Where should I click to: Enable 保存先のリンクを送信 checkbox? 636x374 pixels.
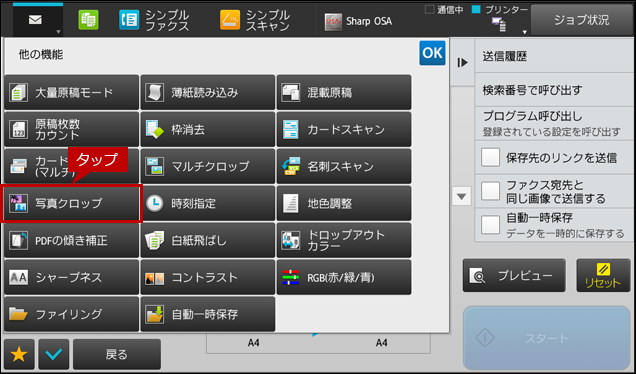pyautogui.click(x=490, y=157)
